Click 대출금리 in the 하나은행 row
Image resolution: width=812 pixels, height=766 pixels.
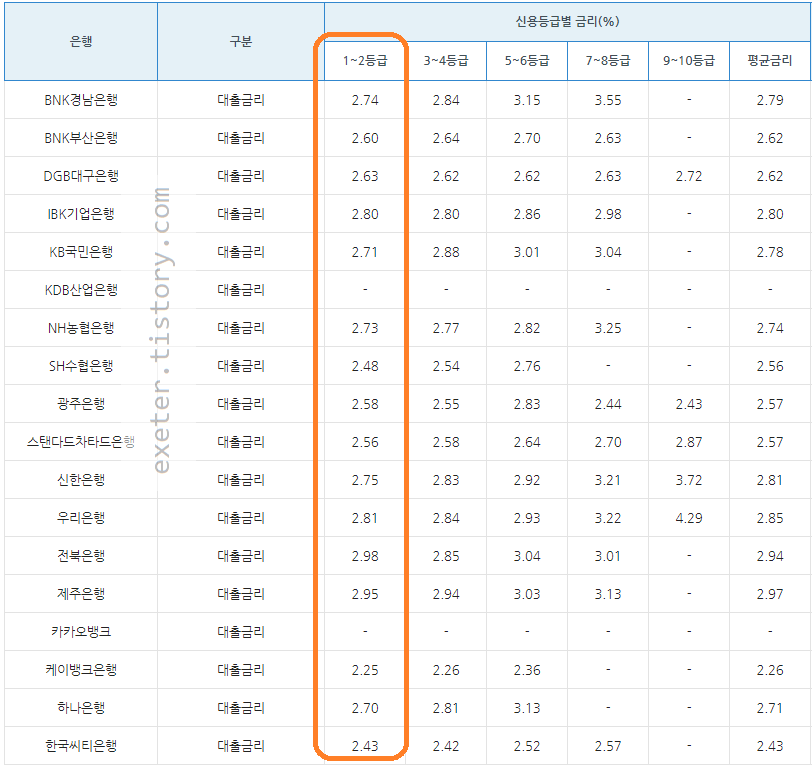[241, 708]
